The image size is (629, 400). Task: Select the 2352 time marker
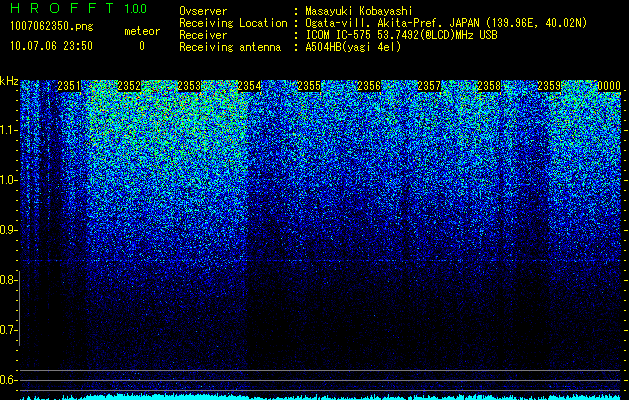coord(129,86)
